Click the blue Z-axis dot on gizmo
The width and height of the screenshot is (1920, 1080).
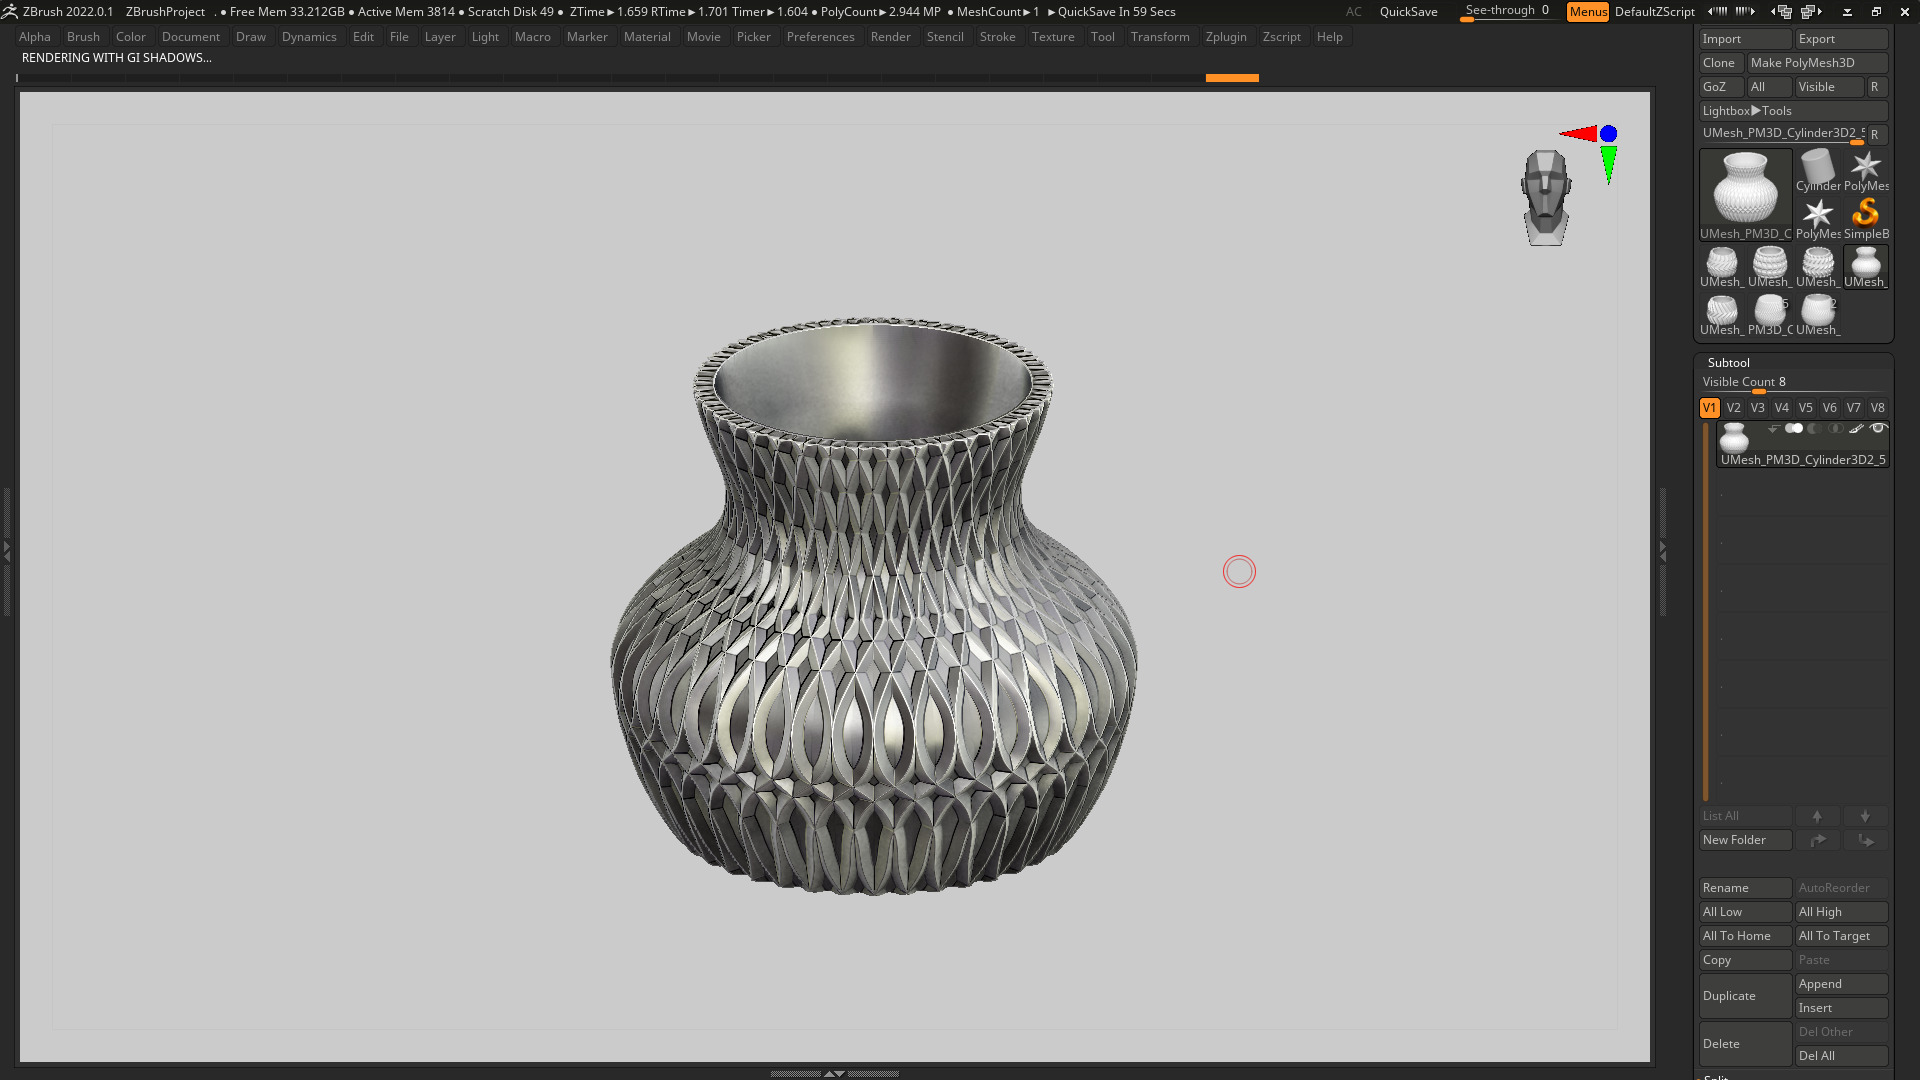(1608, 133)
